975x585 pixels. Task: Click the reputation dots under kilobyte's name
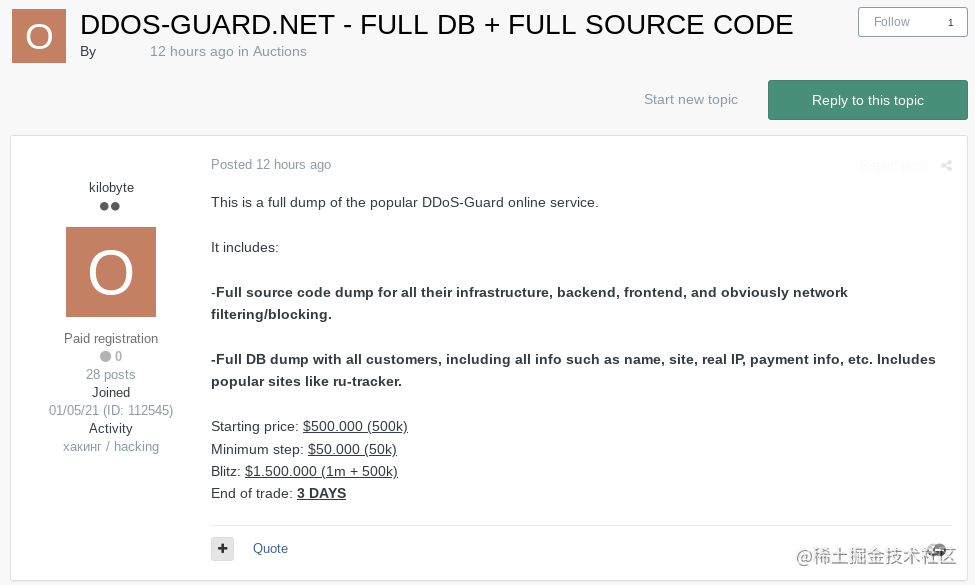(x=109, y=206)
